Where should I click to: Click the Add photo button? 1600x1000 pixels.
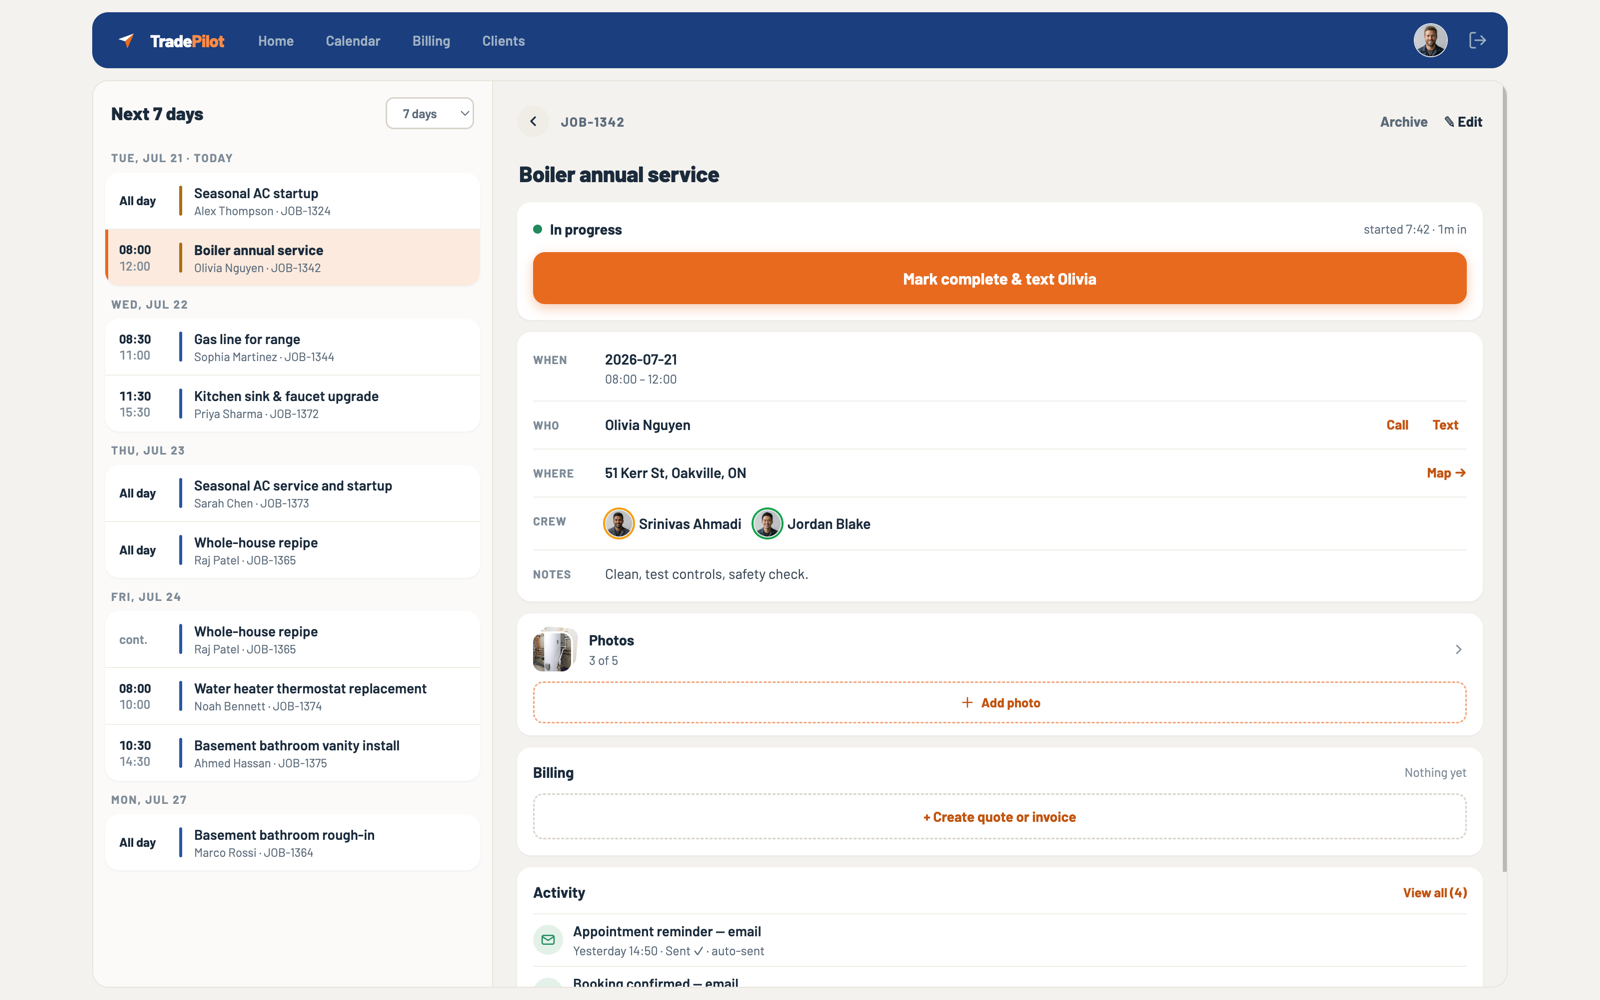click(1000, 703)
